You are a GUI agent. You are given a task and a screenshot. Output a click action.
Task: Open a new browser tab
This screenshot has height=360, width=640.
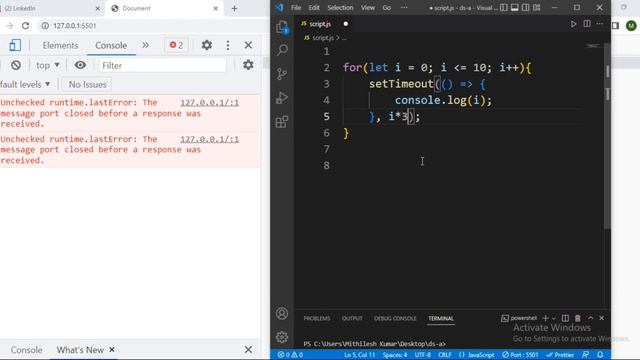pos(234,8)
